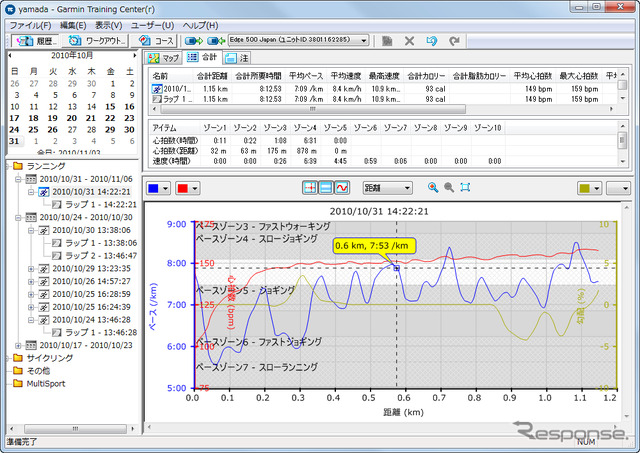Select October 31 in the calendar

coord(14,141)
